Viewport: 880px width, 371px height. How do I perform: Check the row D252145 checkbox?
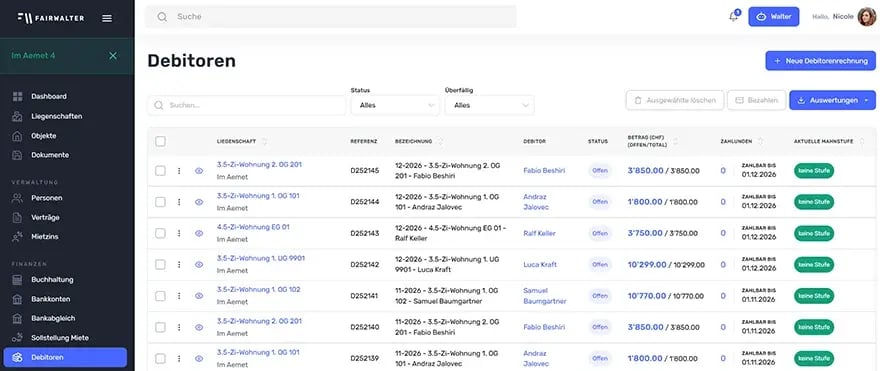pos(161,171)
